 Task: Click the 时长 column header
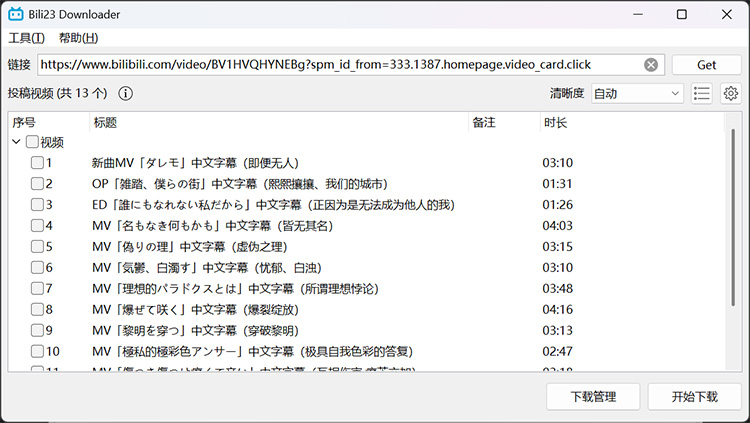pos(631,122)
